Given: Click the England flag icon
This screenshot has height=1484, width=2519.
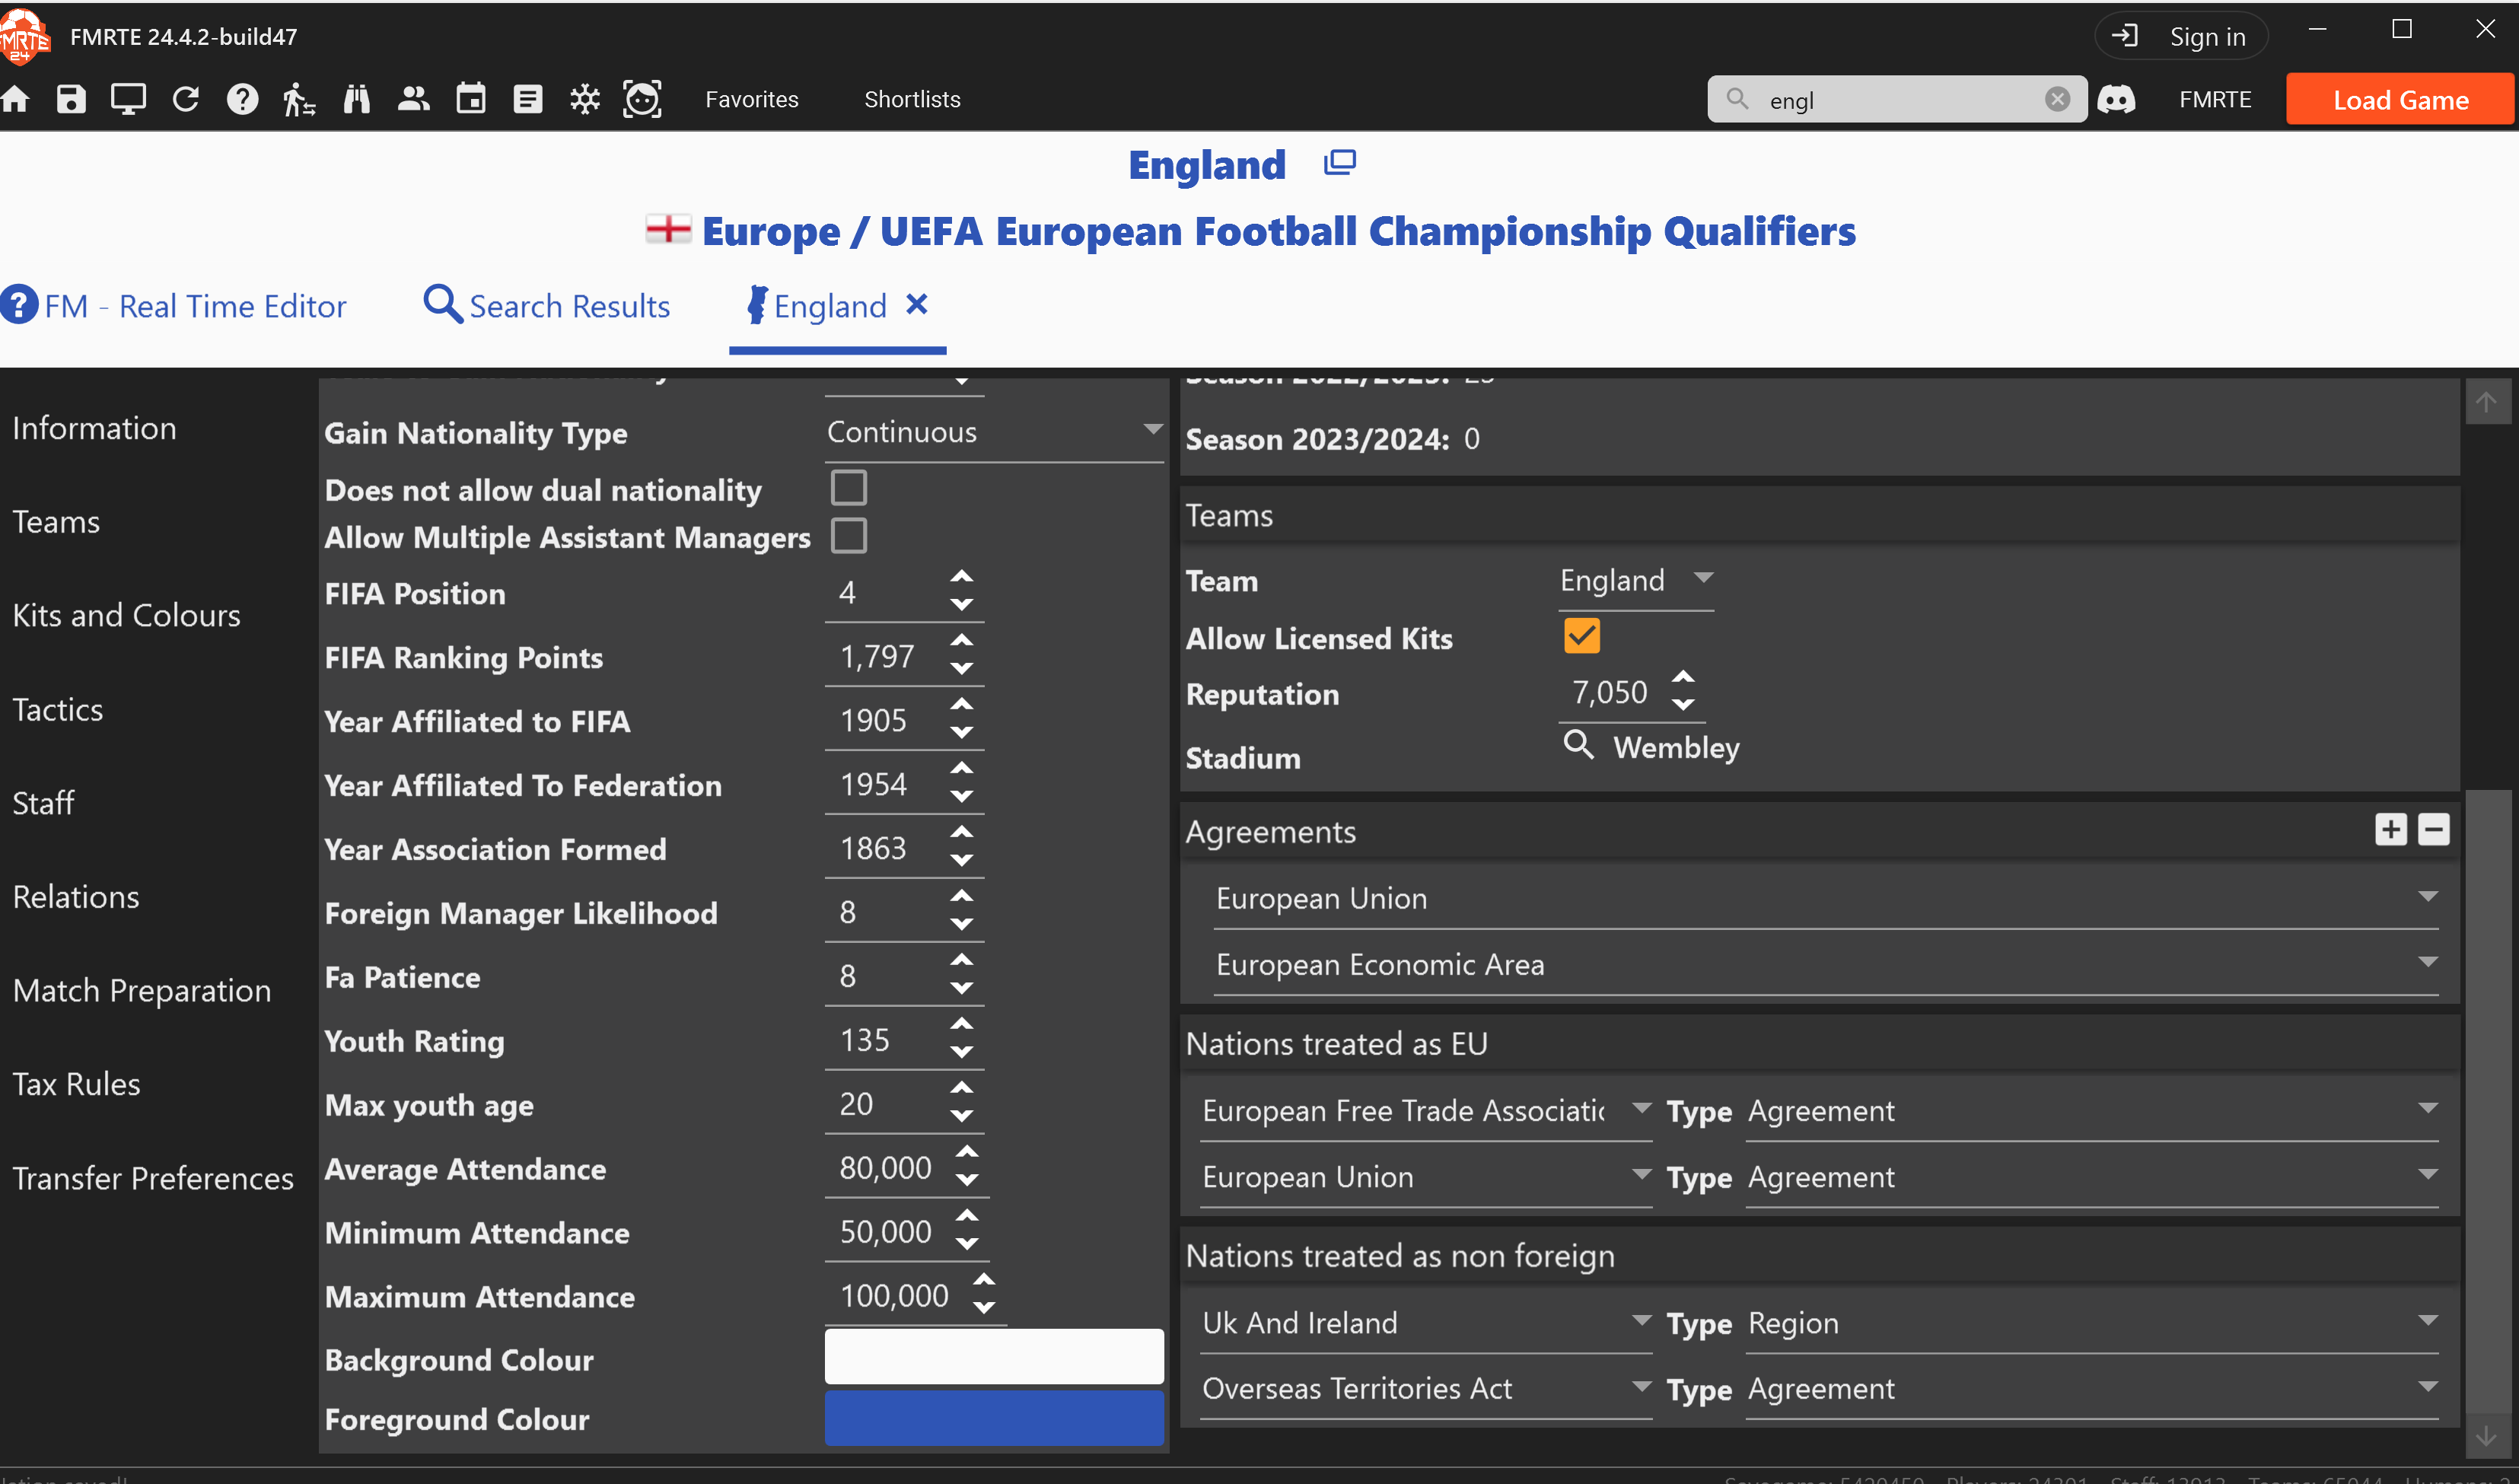Looking at the screenshot, I should (x=668, y=229).
